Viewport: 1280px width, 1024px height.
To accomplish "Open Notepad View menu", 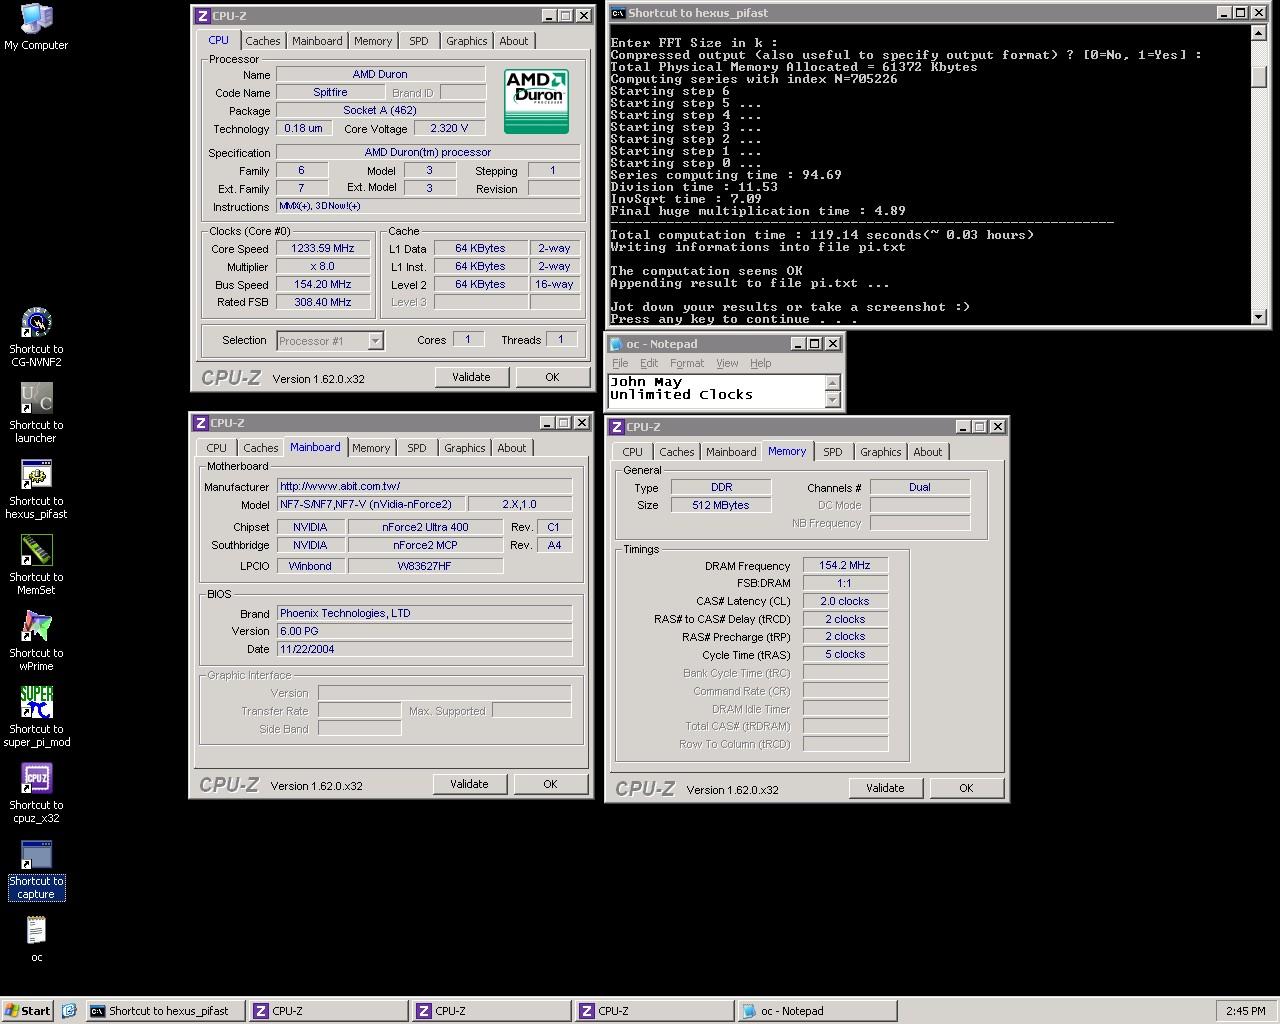I will pyautogui.click(x=727, y=363).
